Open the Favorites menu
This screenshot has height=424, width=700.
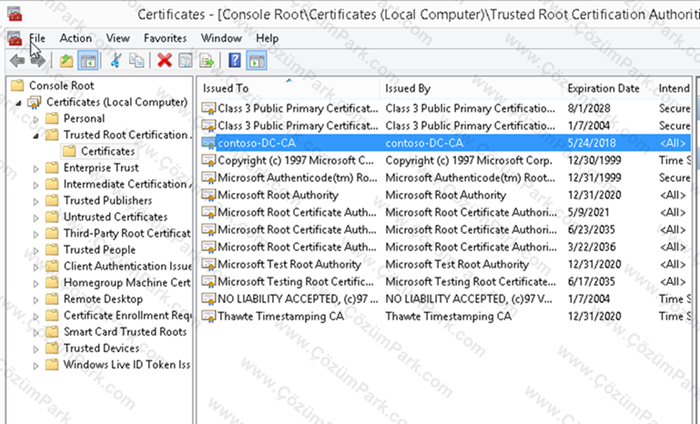(x=165, y=38)
